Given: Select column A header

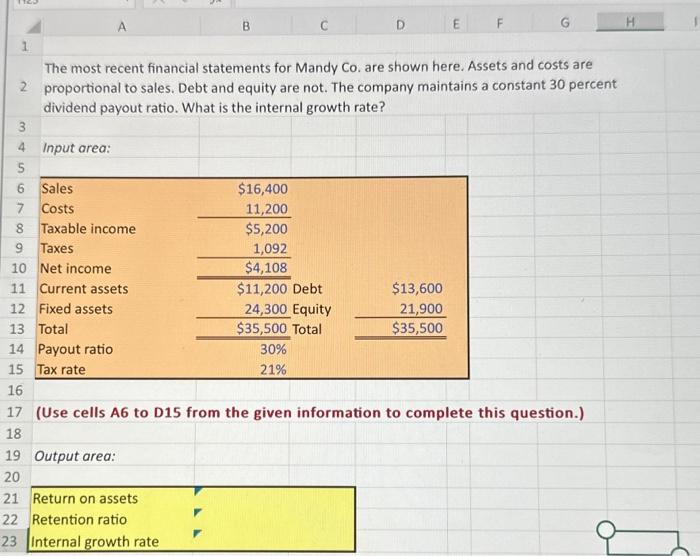Looking at the screenshot, I should (x=121, y=27).
